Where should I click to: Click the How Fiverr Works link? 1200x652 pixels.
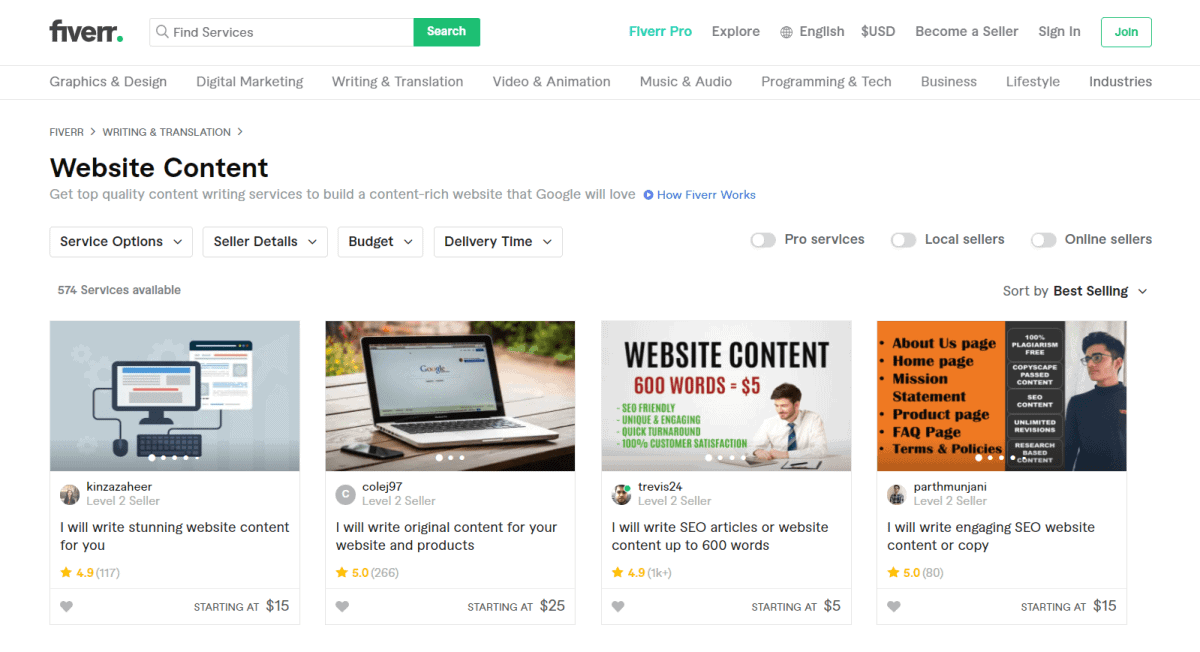pyautogui.click(x=706, y=195)
